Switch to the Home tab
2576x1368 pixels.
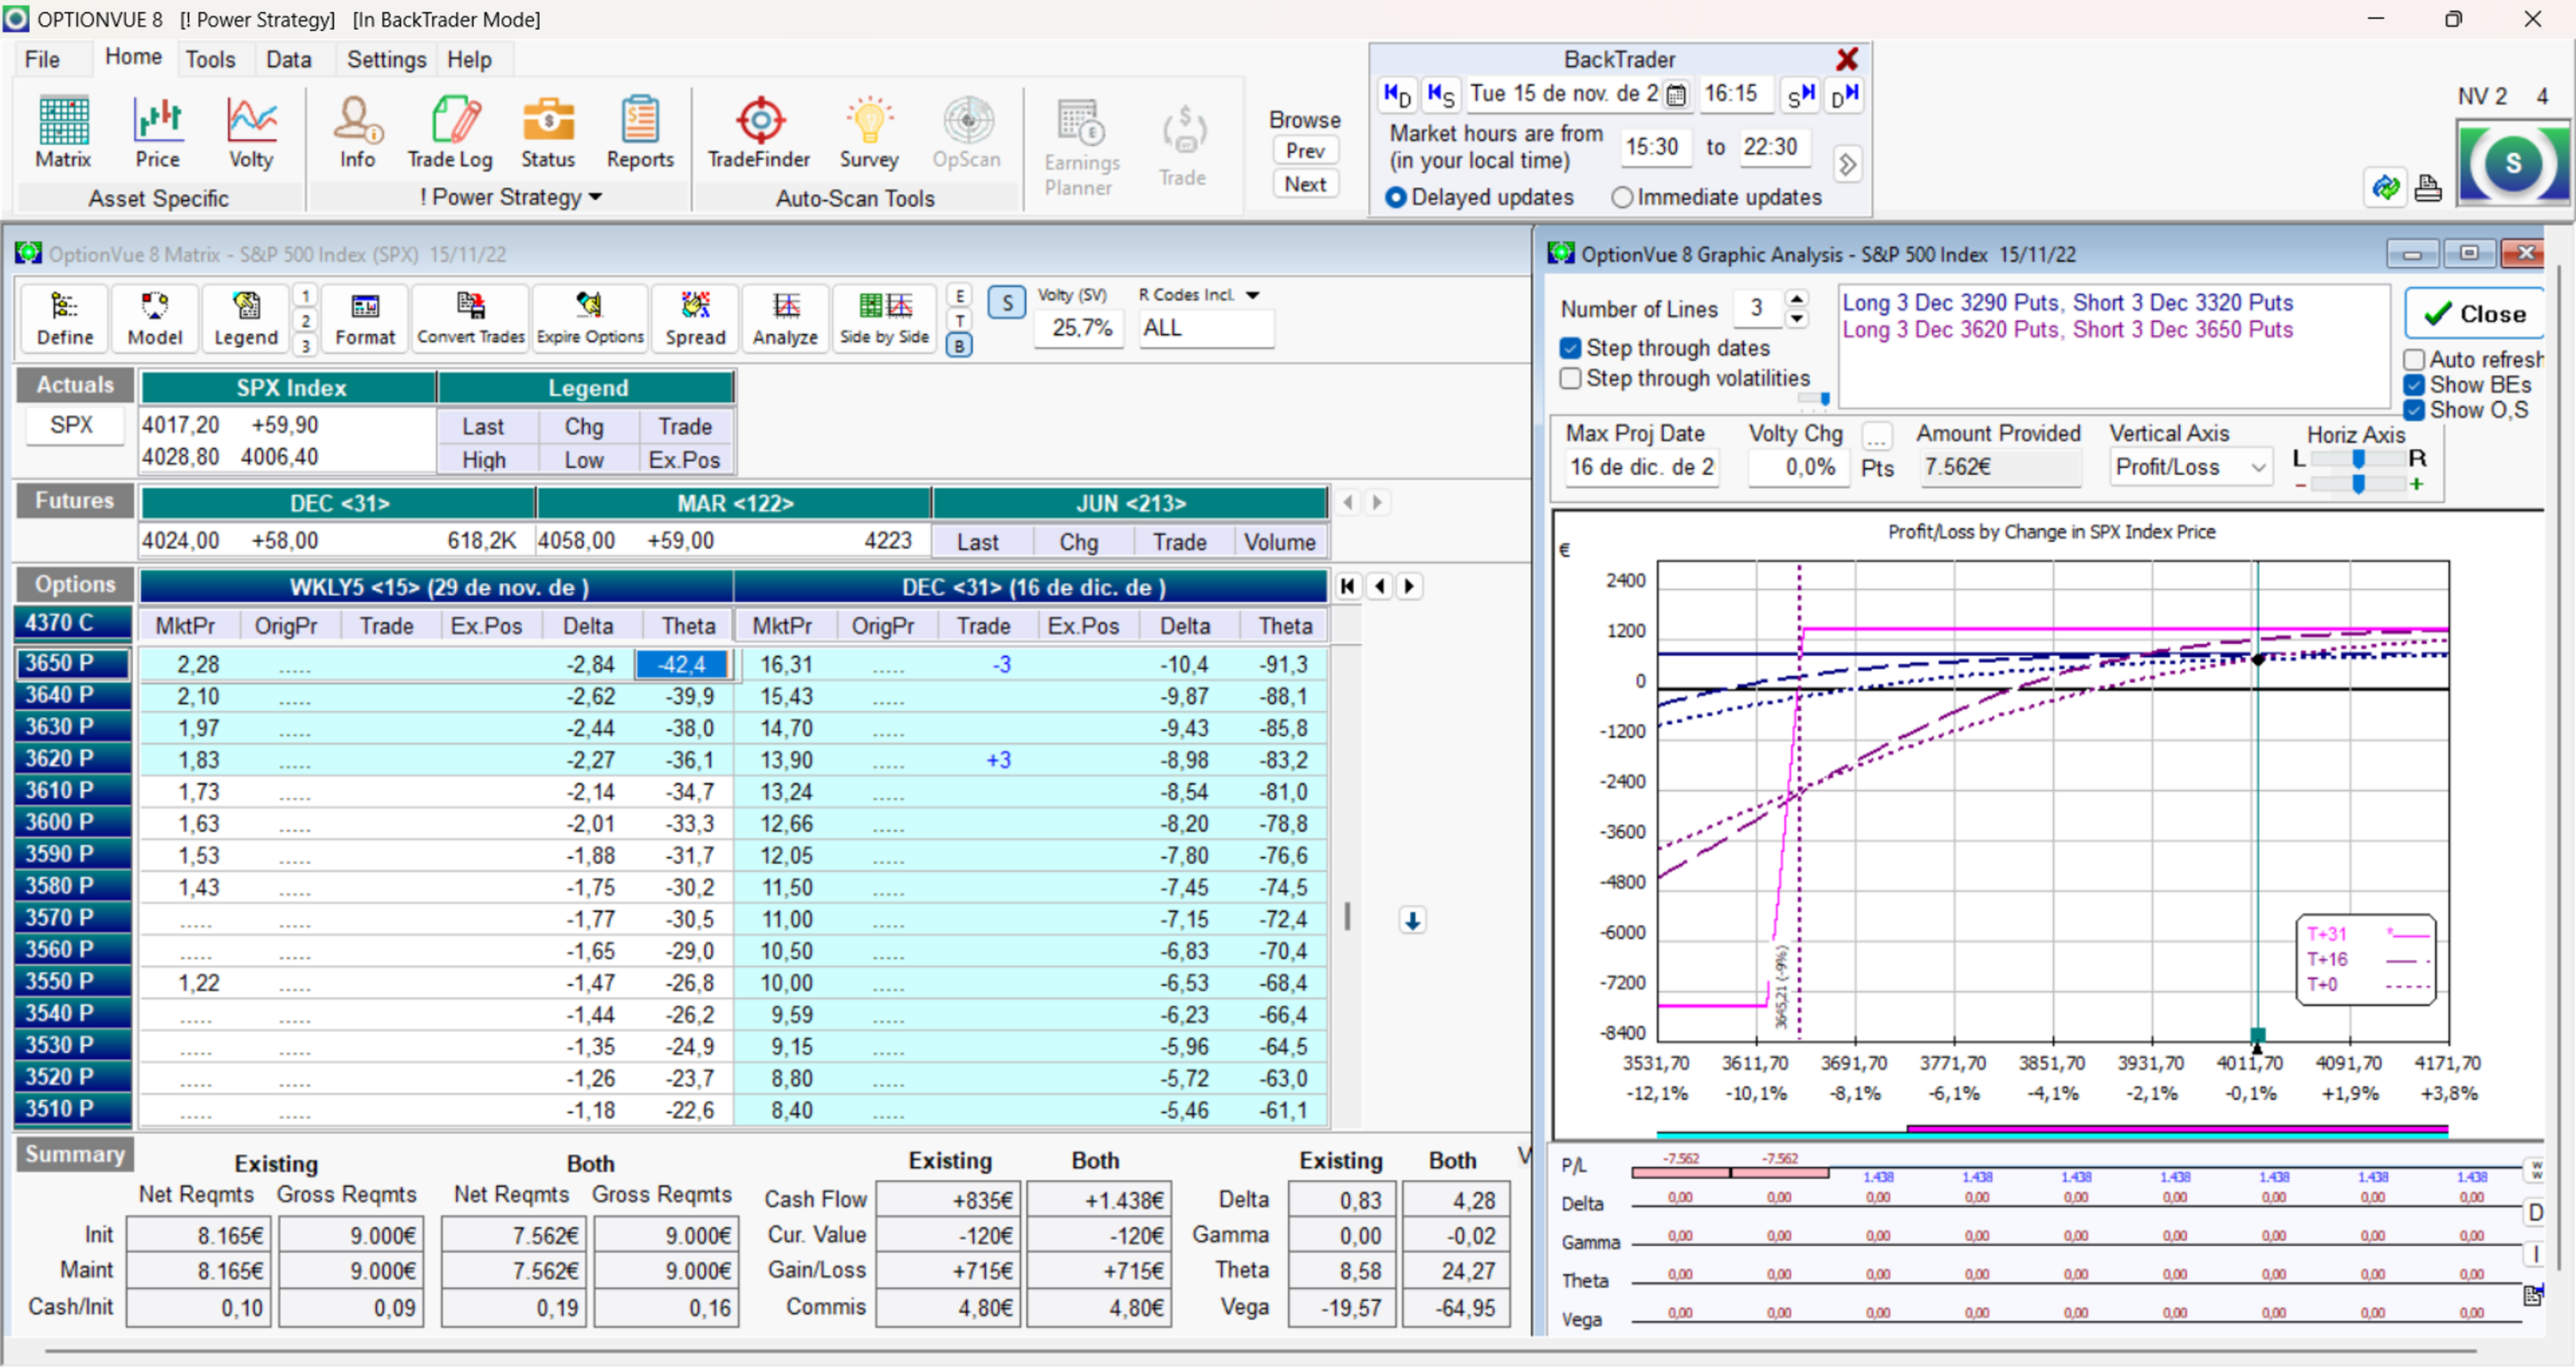[133, 57]
